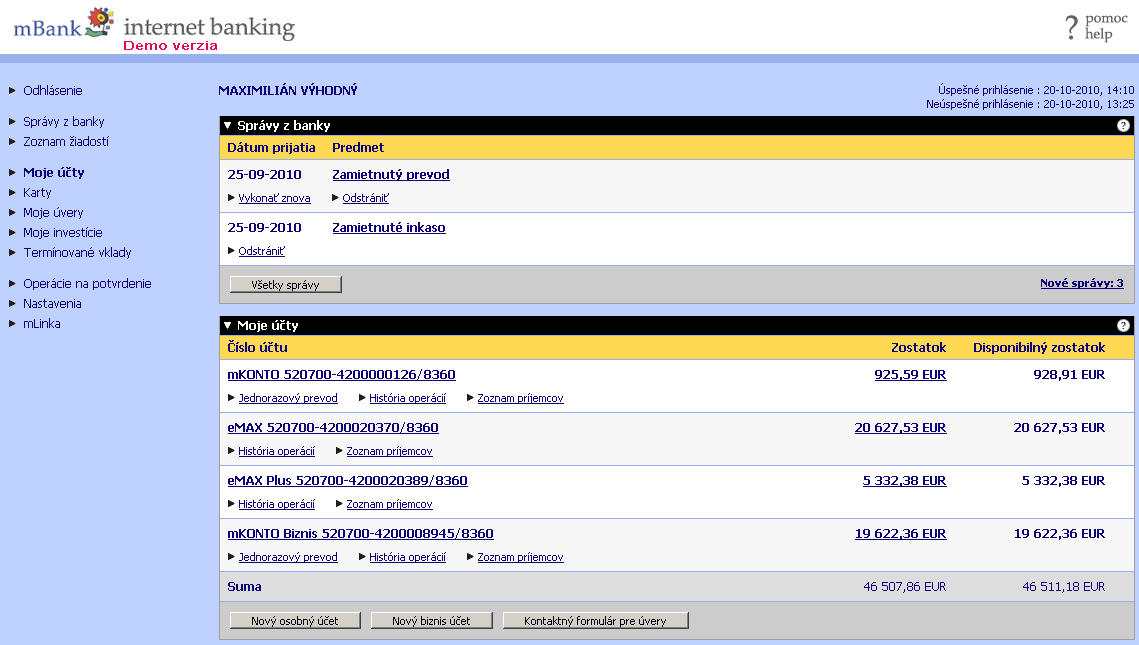Click the mBank logo
Viewport: 1139px width, 645px height.
click(x=64, y=23)
